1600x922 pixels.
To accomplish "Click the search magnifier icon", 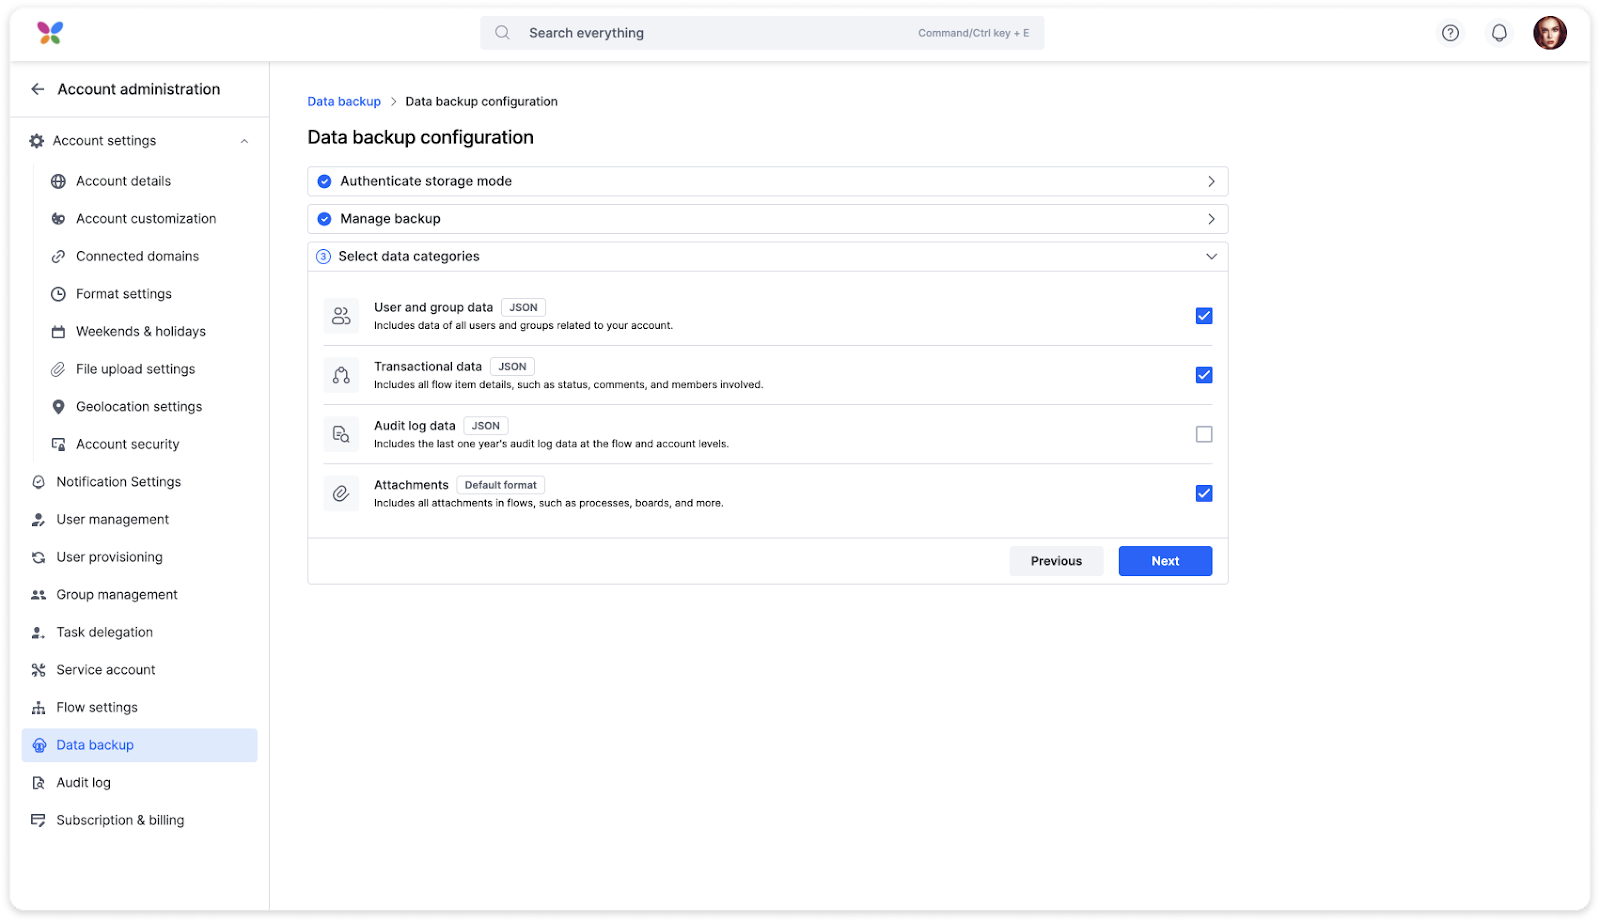I will pyautogui.click(x=503, y=33).
